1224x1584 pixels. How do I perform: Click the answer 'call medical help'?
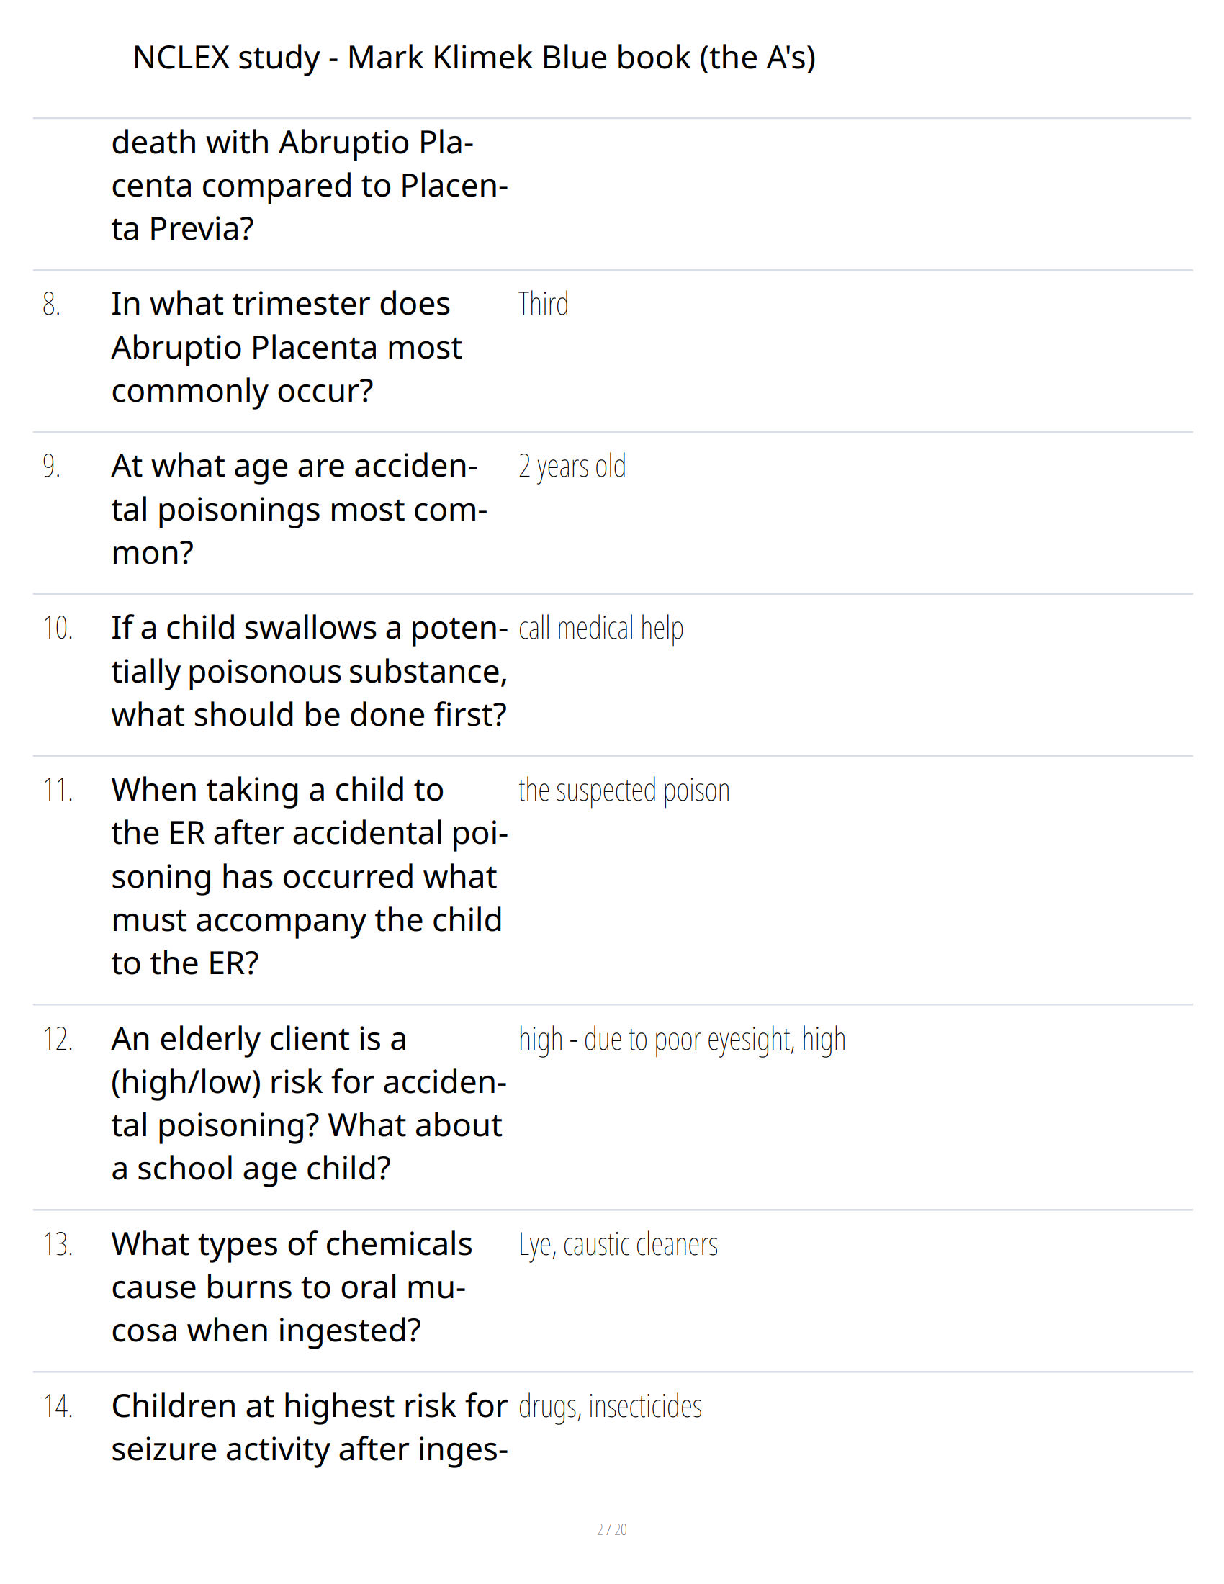[601, 628]
